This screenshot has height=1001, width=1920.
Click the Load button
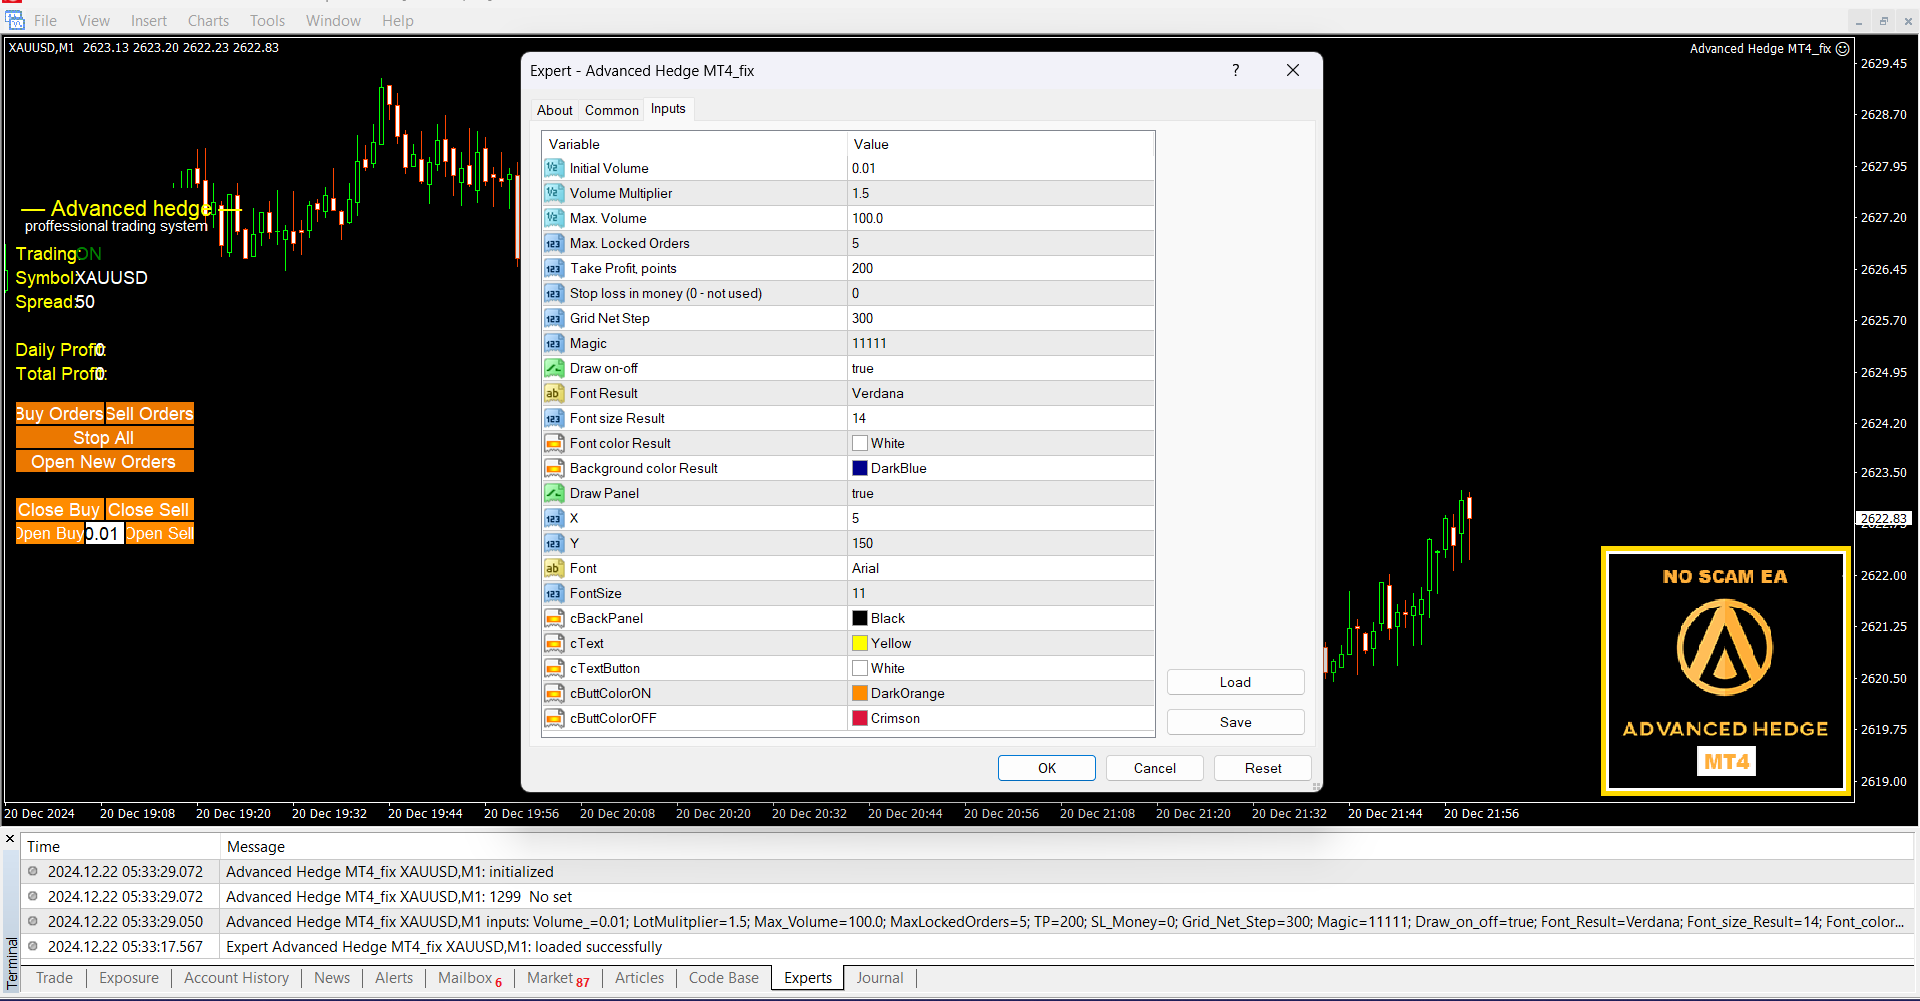(x=1235, y=682)
